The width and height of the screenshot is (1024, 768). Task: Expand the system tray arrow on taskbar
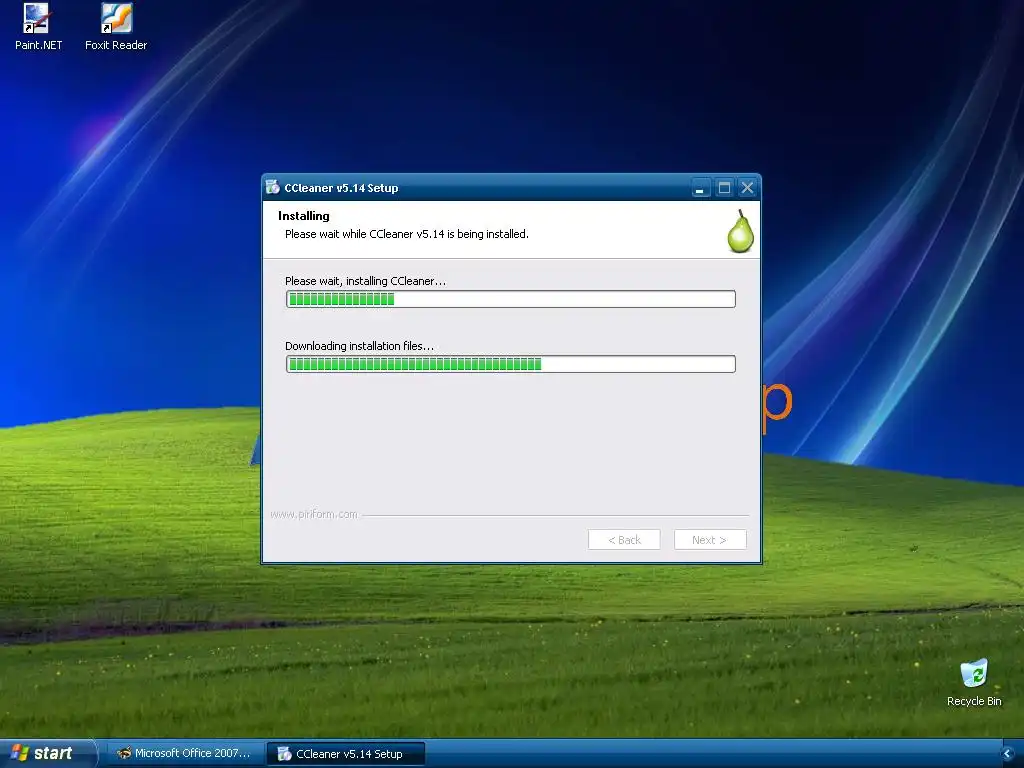pos(1007,754)
